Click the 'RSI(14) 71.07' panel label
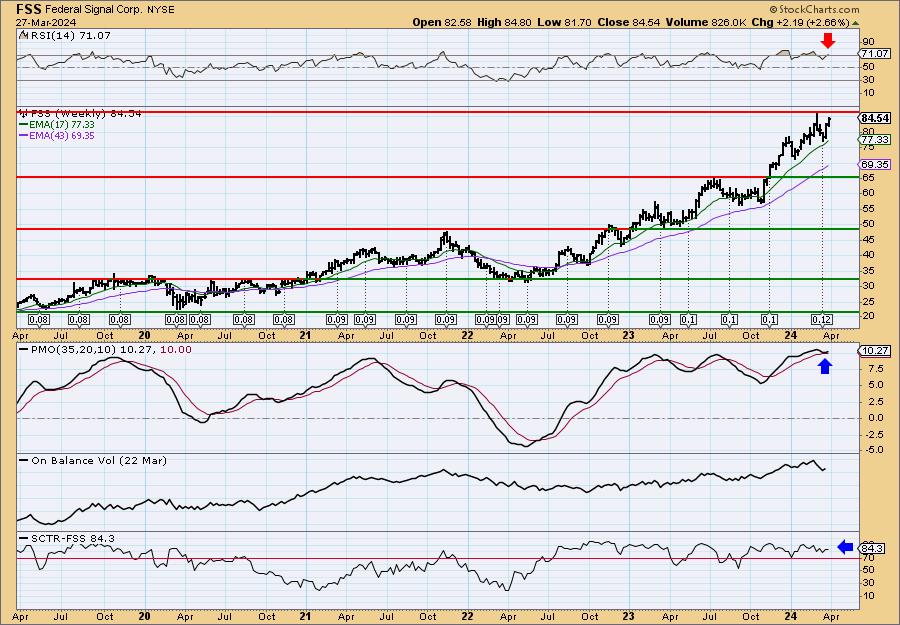The width and height of the screenshot is (900, 625). (69, 36)
